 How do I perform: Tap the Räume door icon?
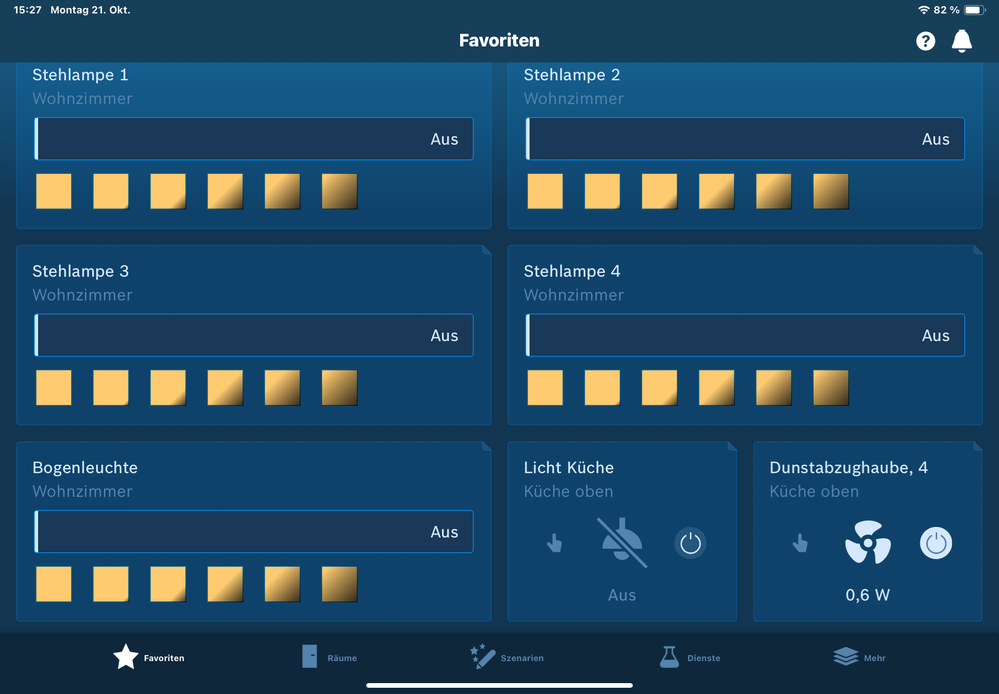(x=310, y=657)
